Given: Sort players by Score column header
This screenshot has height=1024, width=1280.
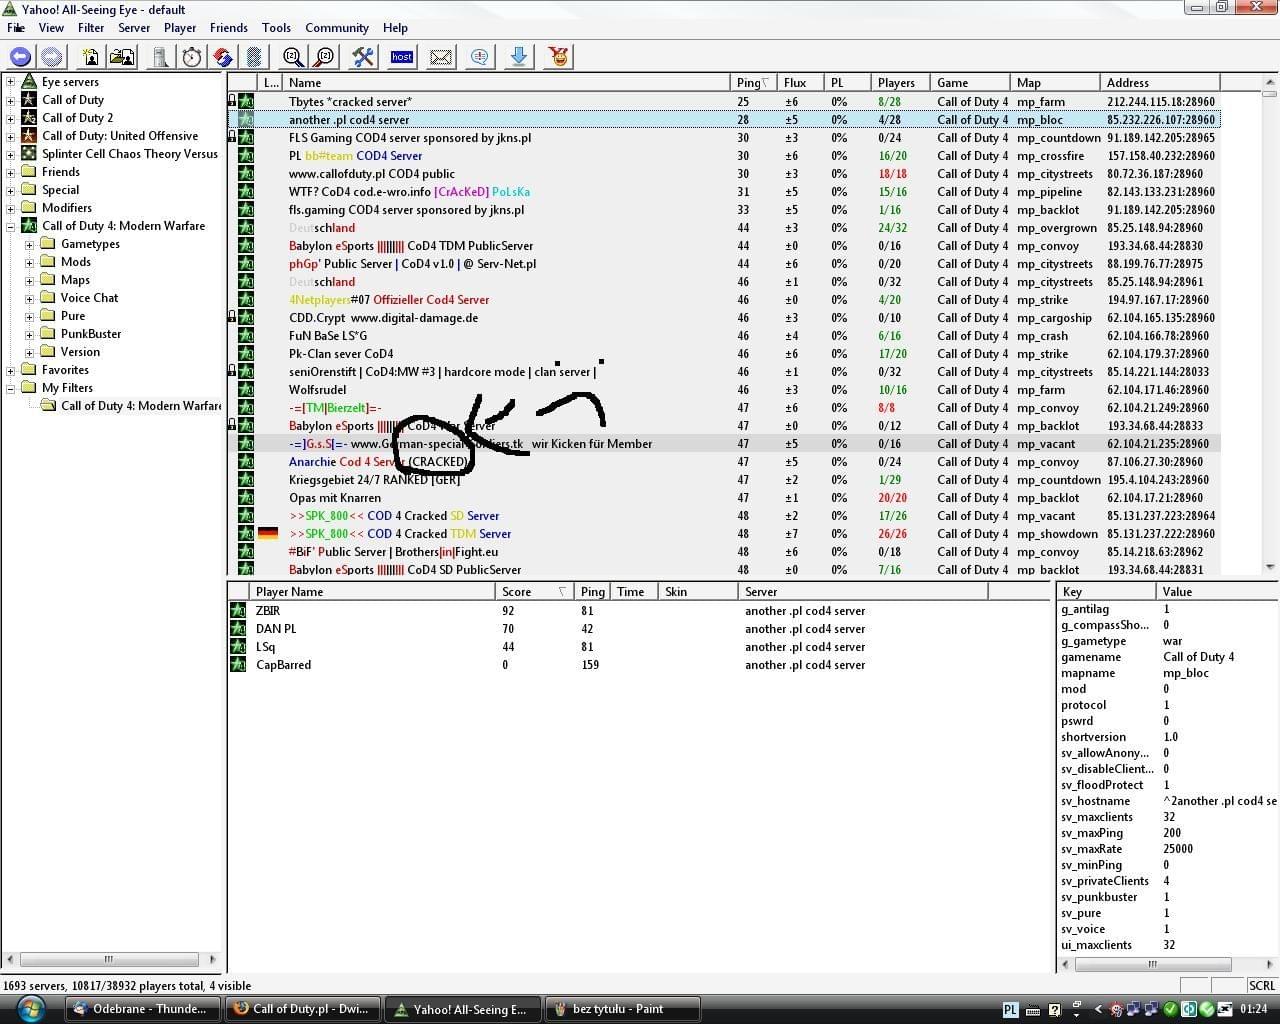Looking at the screenshot, I should tap(532, 592).
